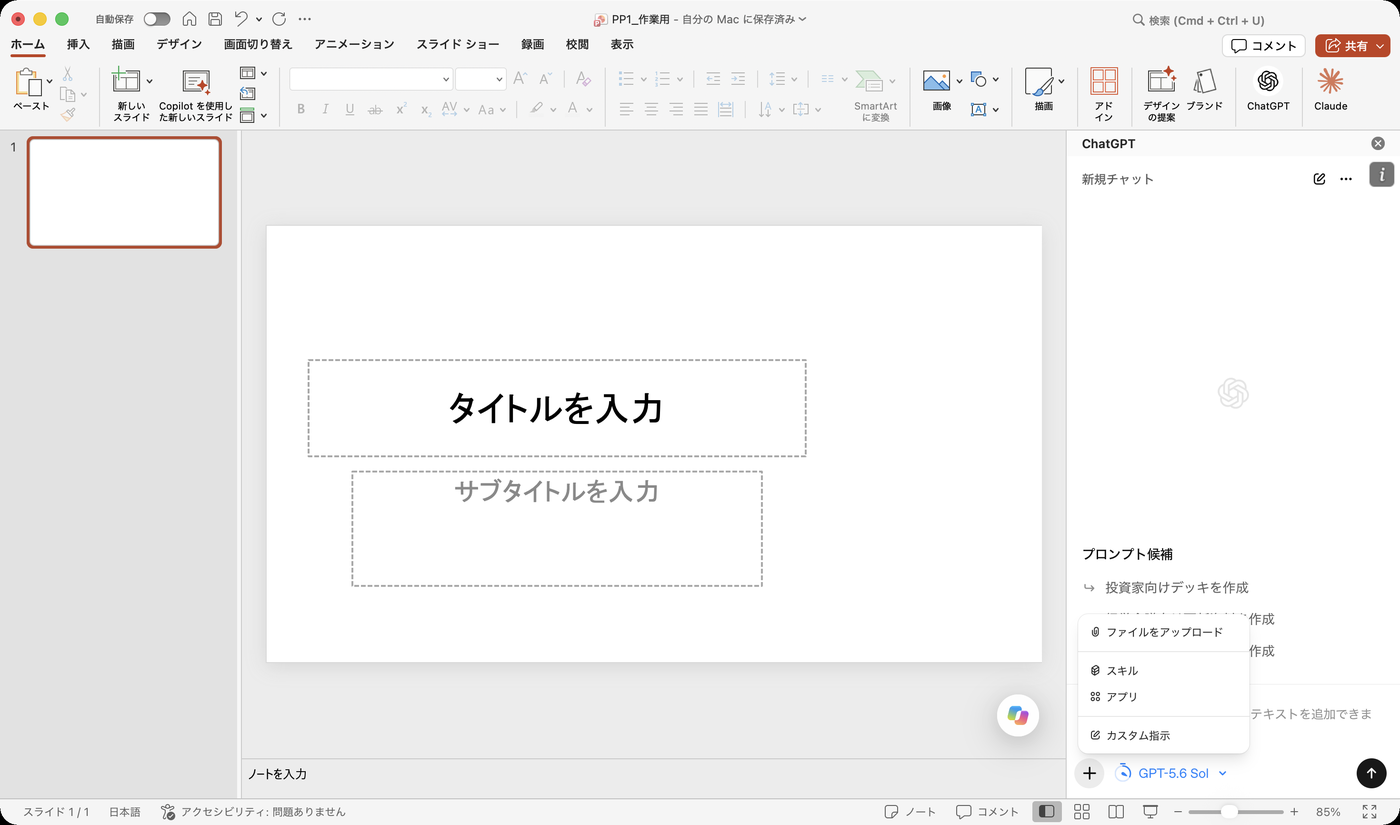This screenshot has height=825, width=1400.
Task: Click the save icon in the title bar
Action: 214,19
